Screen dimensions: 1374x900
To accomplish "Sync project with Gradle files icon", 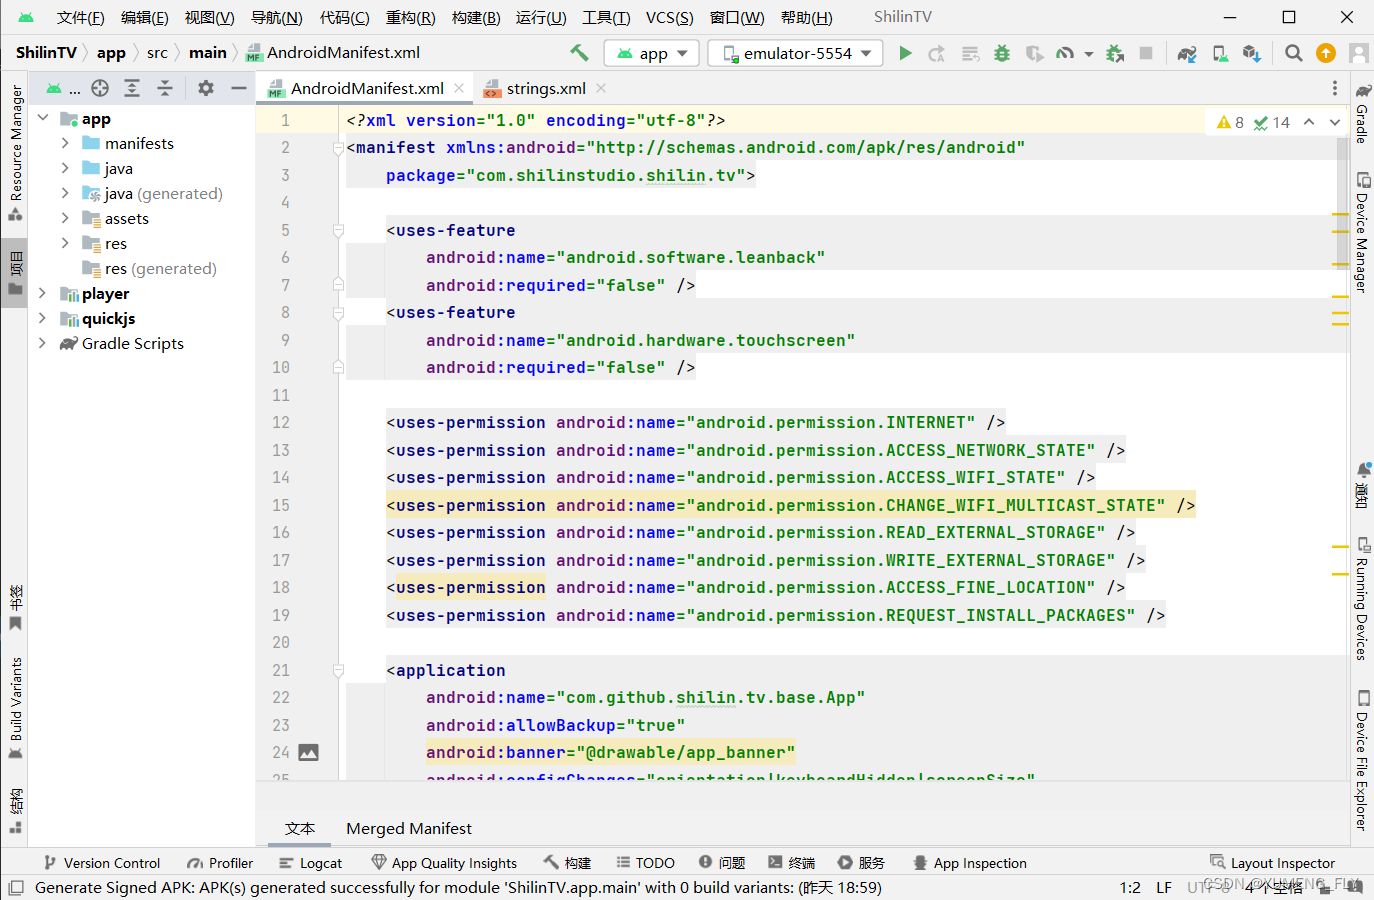I will click(1187, 53).
